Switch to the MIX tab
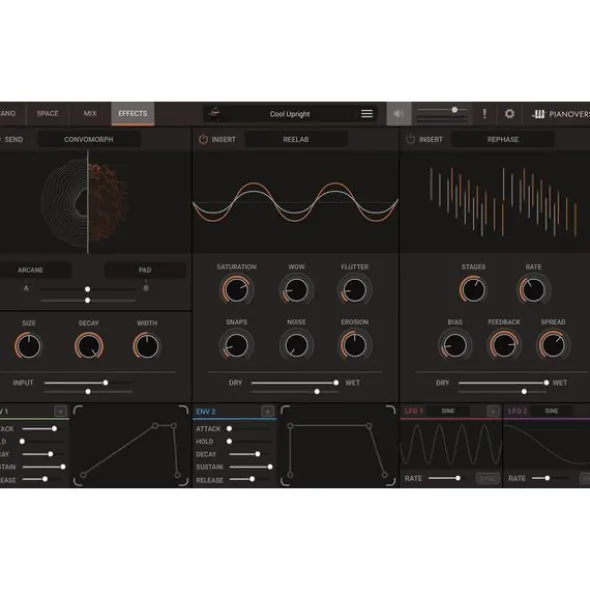The image size is (590, 591). [90, 113]
